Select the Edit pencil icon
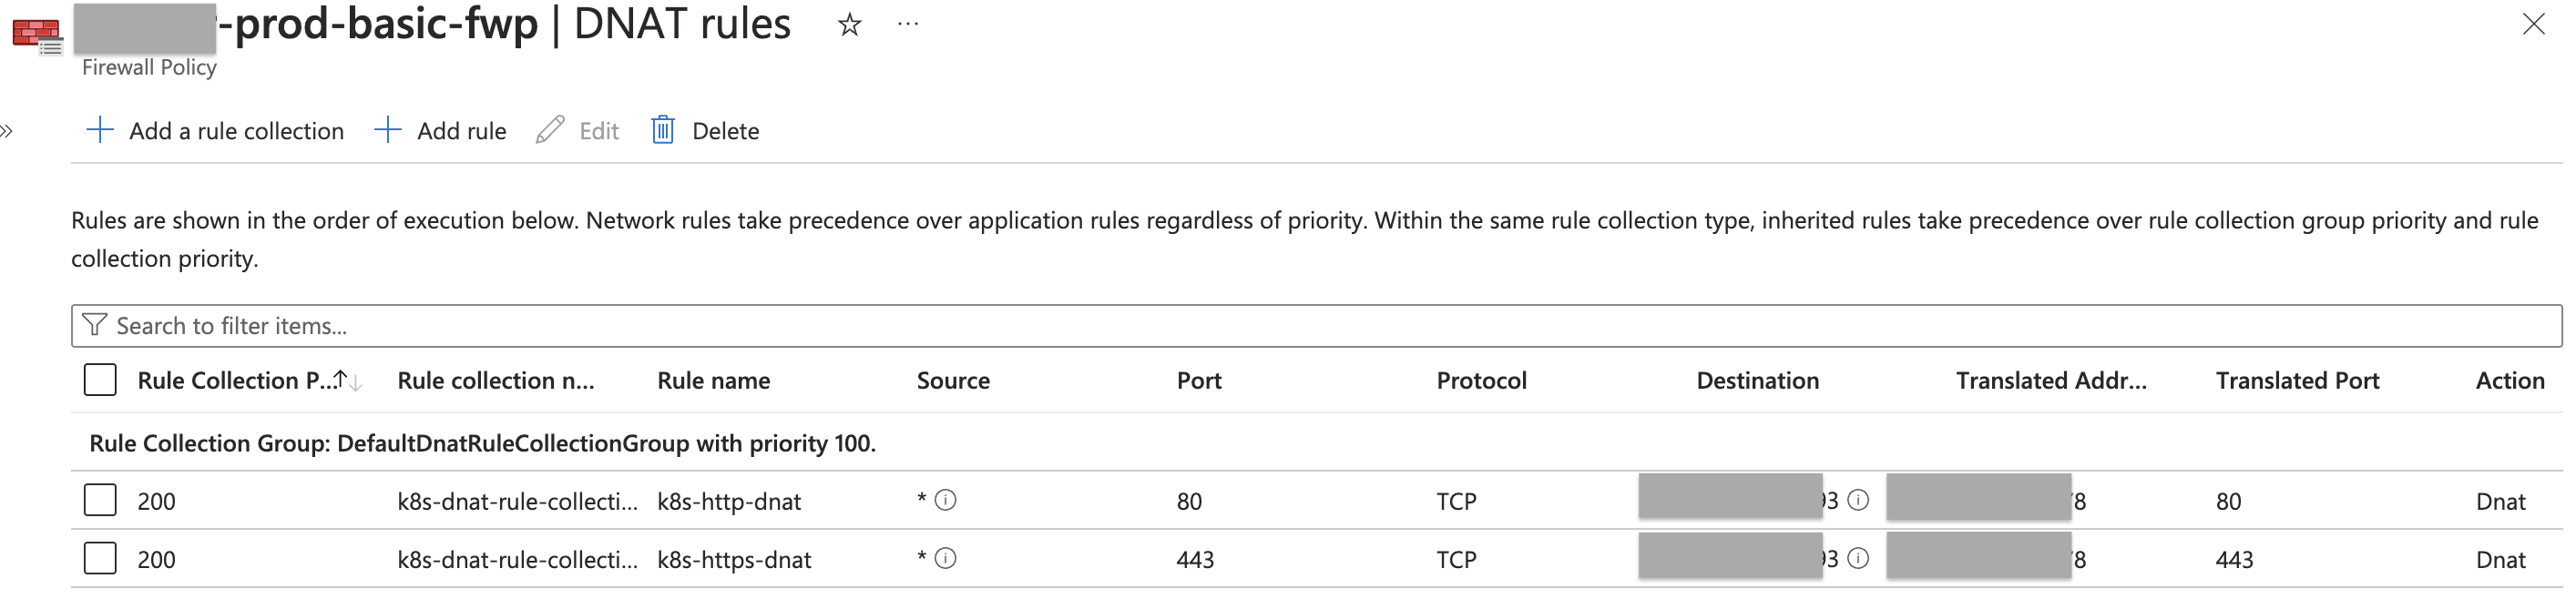 [x=549, y=130]
